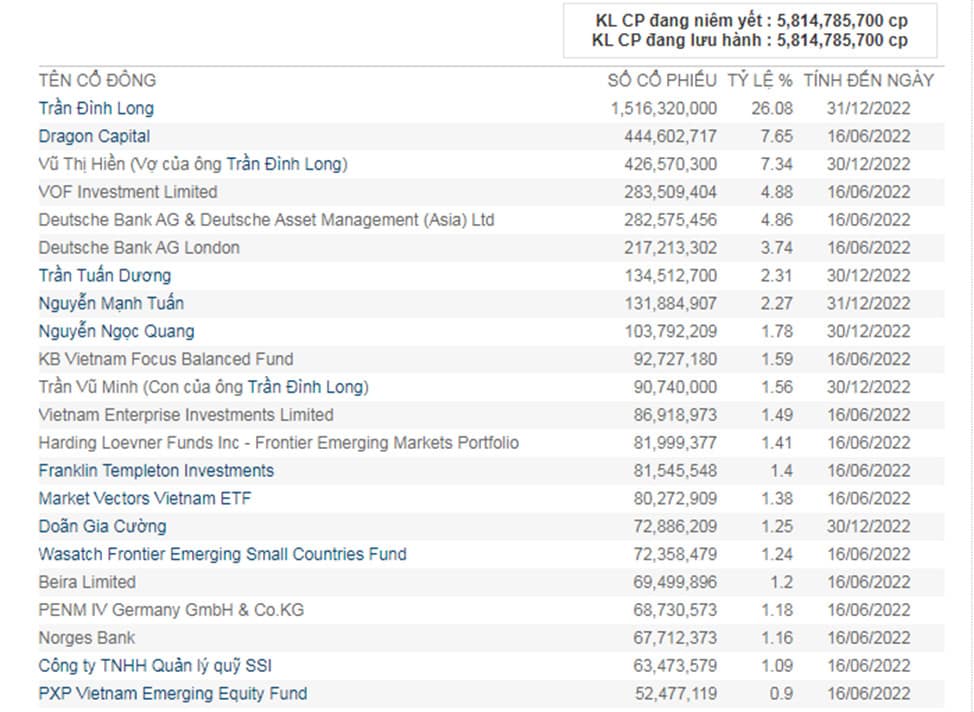This screenshot has width=974, height=712.
Task: Click share count 131,884,907
Action: pos(671,303)
